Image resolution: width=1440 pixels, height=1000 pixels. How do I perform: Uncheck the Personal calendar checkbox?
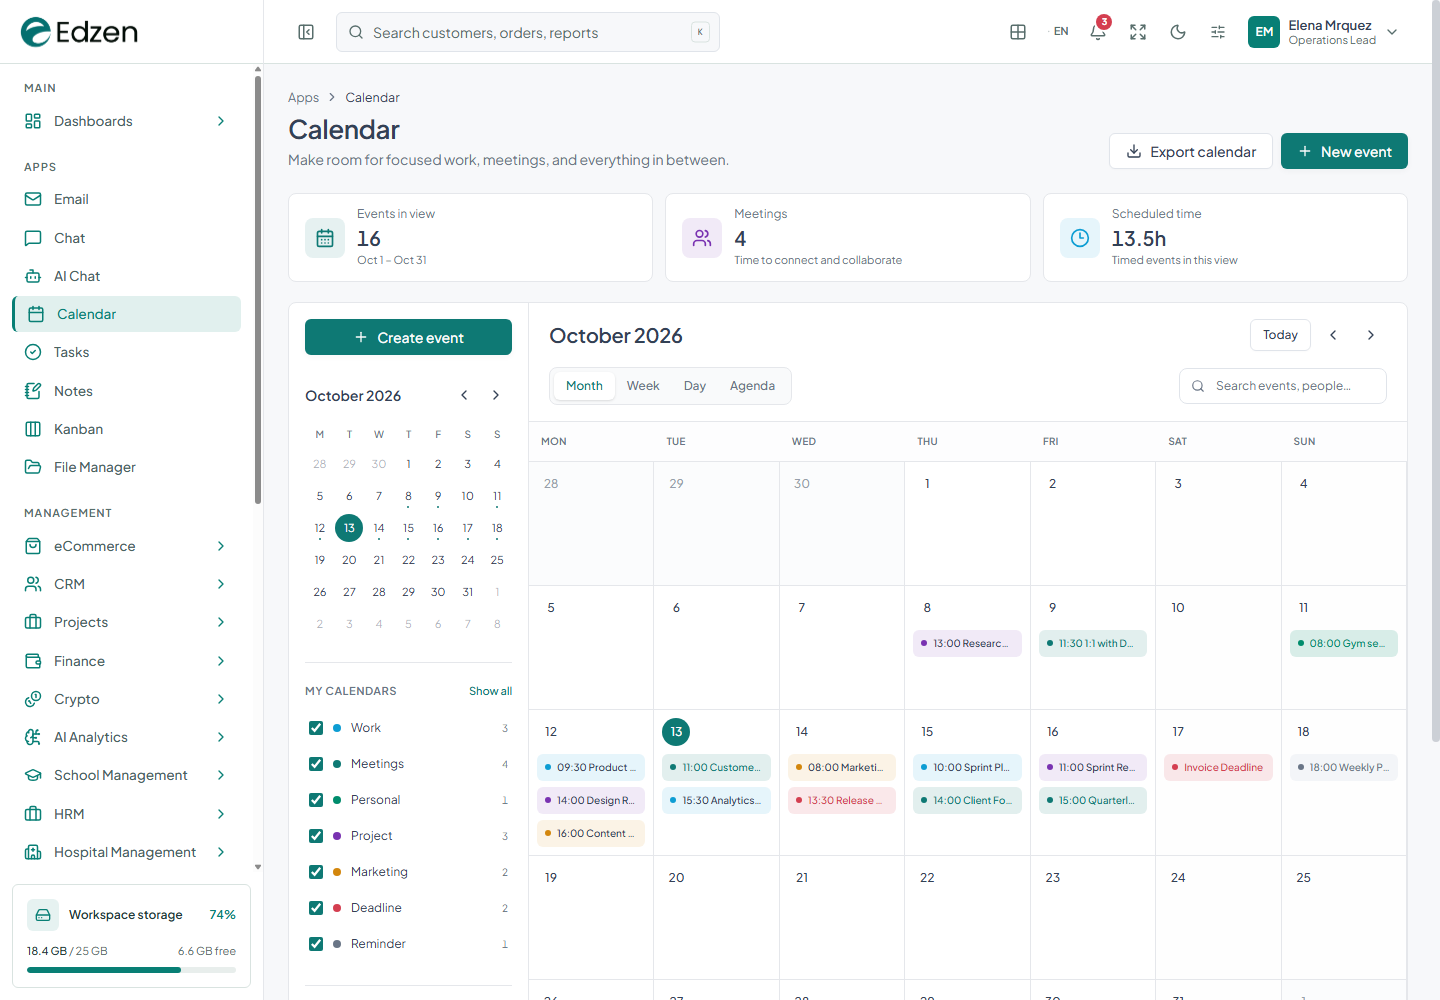pyautogui.click(x=316, y=800)
